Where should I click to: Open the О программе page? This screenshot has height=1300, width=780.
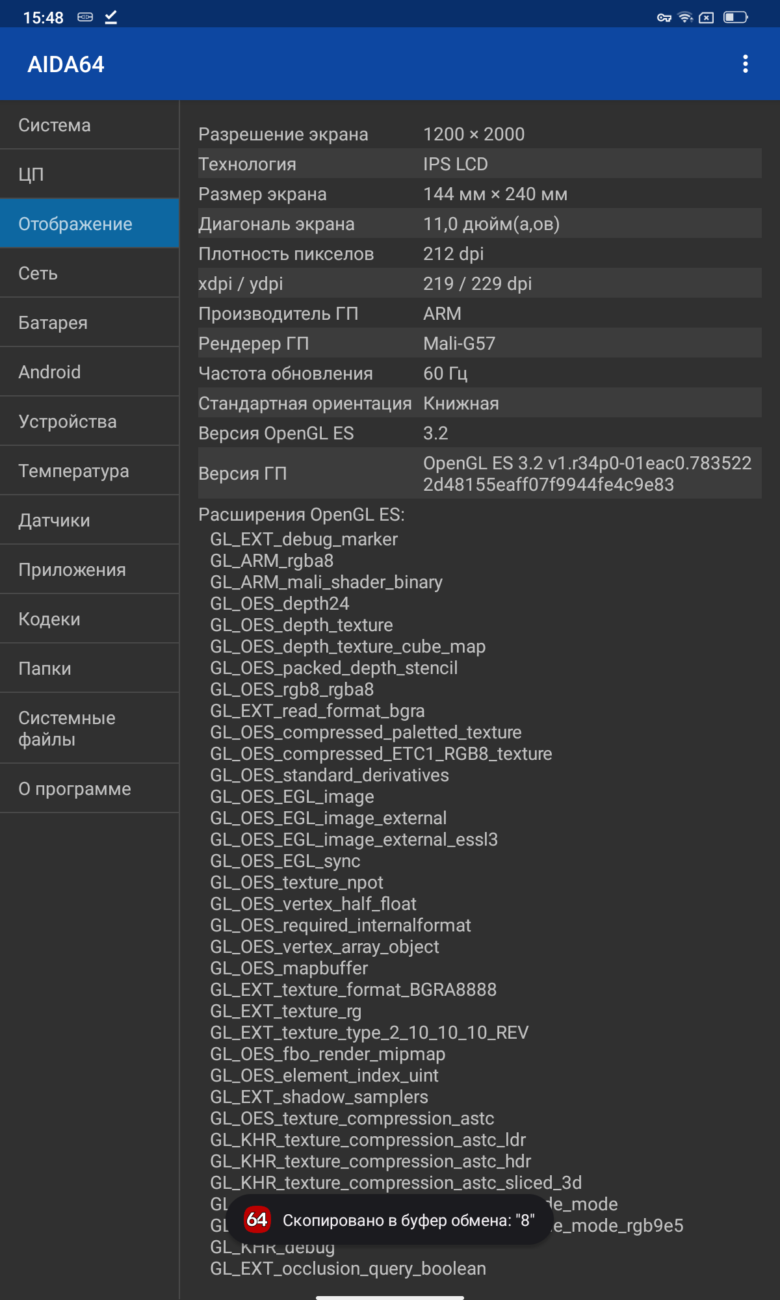(x=90, y=789)
